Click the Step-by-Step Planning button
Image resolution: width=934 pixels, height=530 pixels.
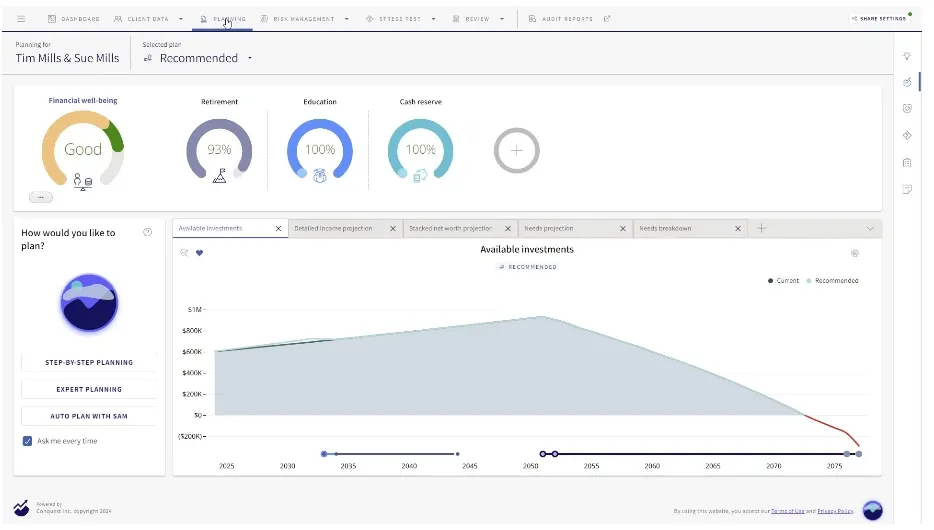[x=89, y=362]
